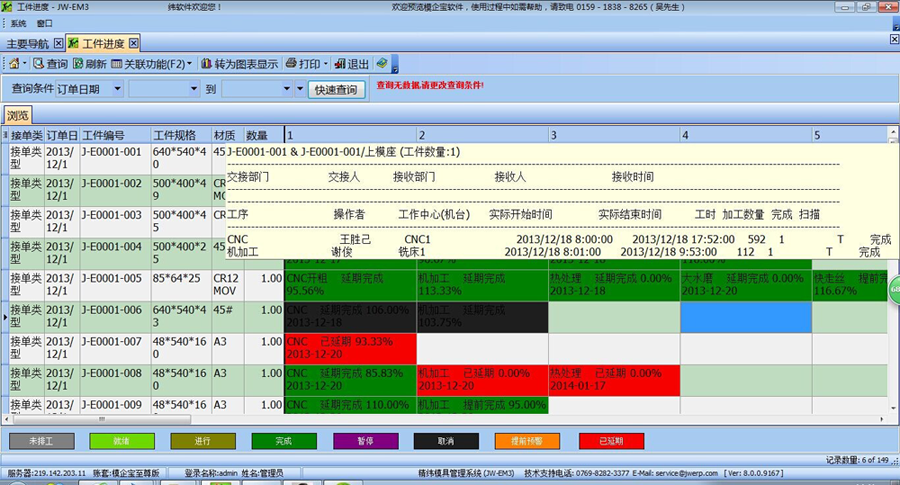Click the 暂停 purple legend swatch
Image resolution: width=900 pixels, height=485 pixels.
point(366,441)
